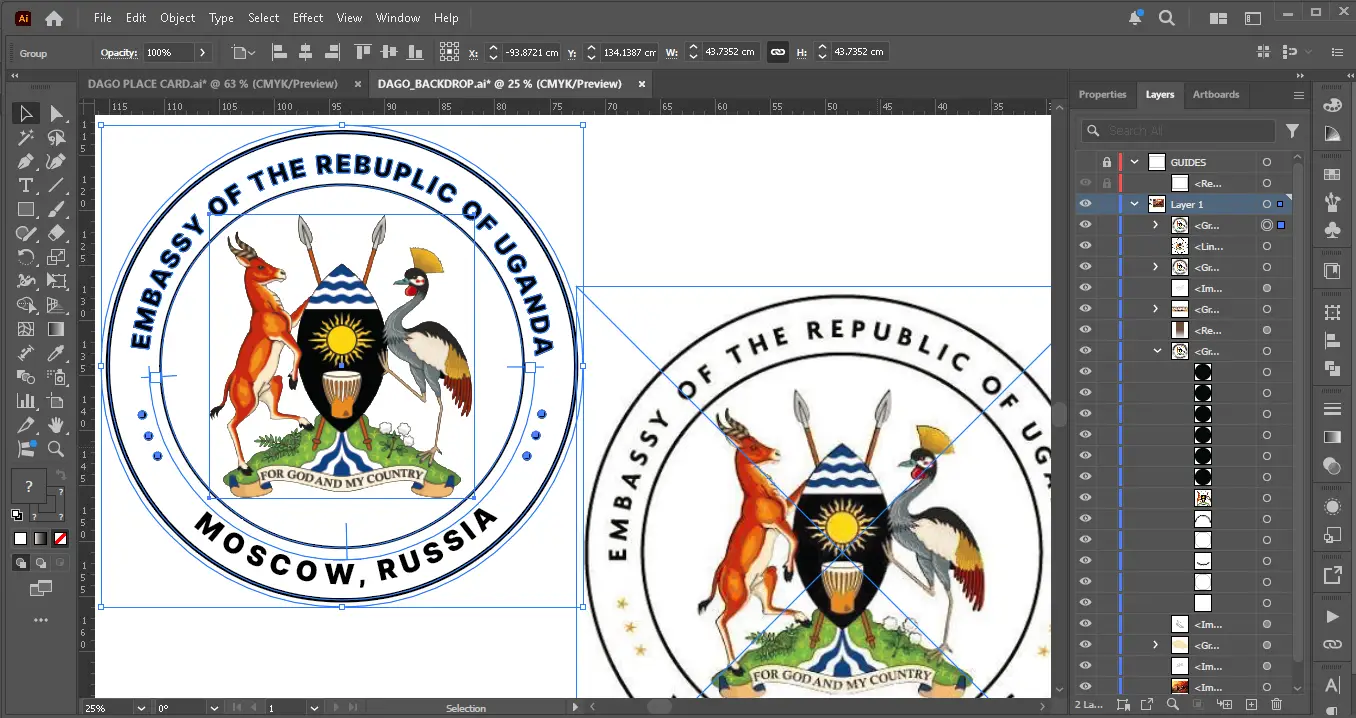Change Screen Mode button
The height and width of the screenshot is (718, 1356).
[41, 589]
